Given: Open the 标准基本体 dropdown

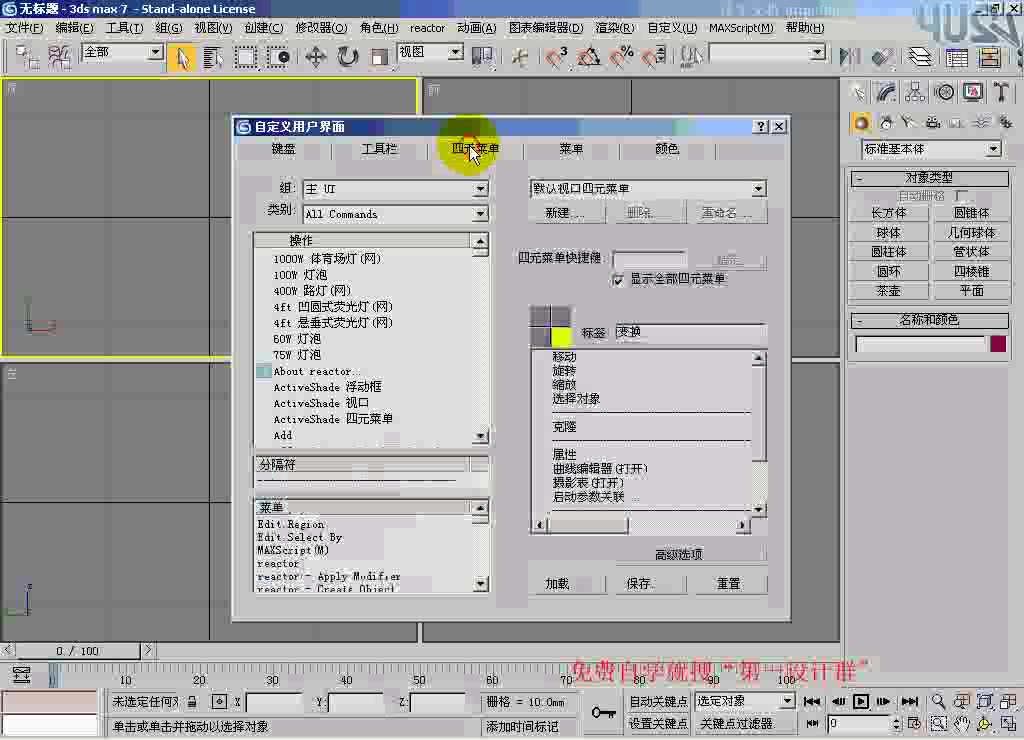Looking at the screenshot, I should coord(993,148).
